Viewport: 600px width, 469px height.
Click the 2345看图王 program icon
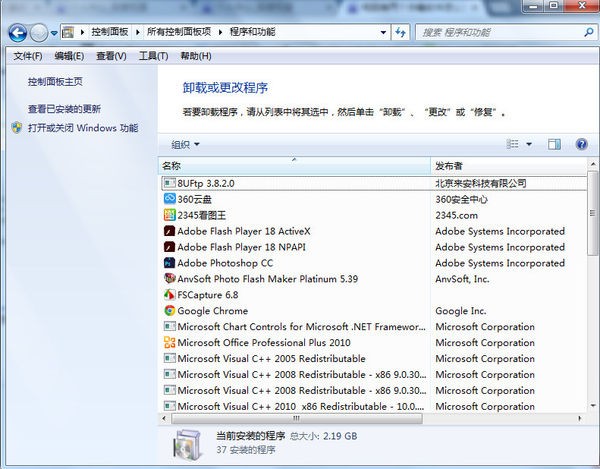[169, 215]
